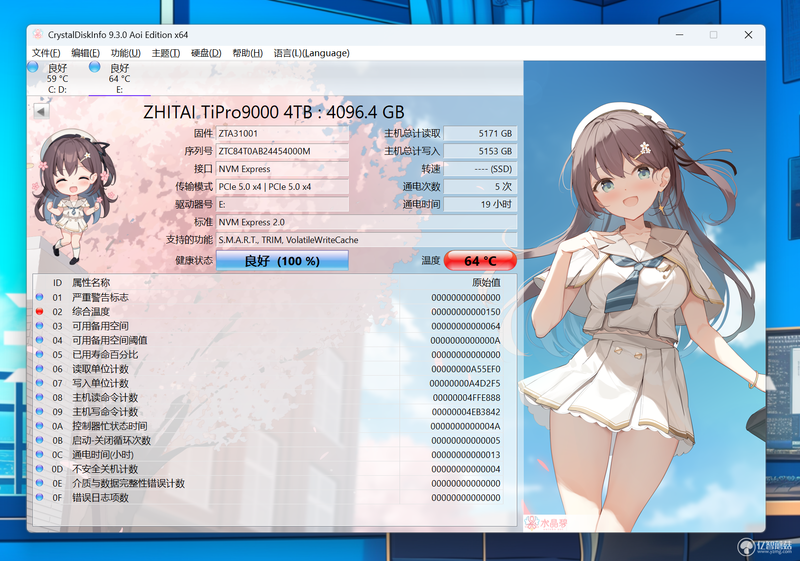Select the 读取单位计数 attribute name
The image size is (800, 561).
pyautogui.click(x=100, y=369)
